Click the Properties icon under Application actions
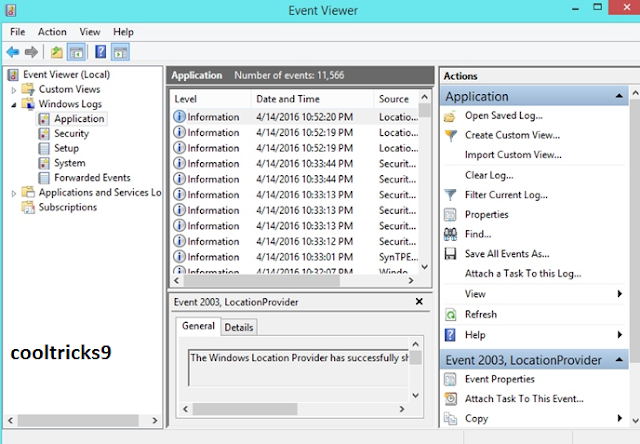 450,215
